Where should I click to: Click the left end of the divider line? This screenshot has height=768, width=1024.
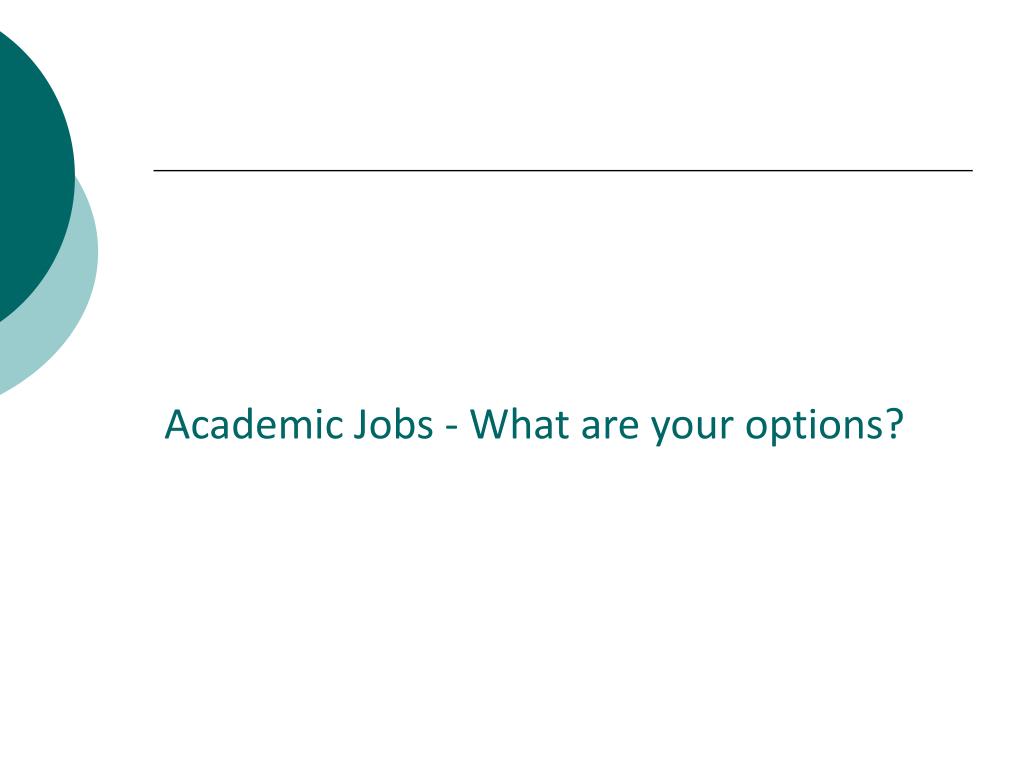point(155,170)
